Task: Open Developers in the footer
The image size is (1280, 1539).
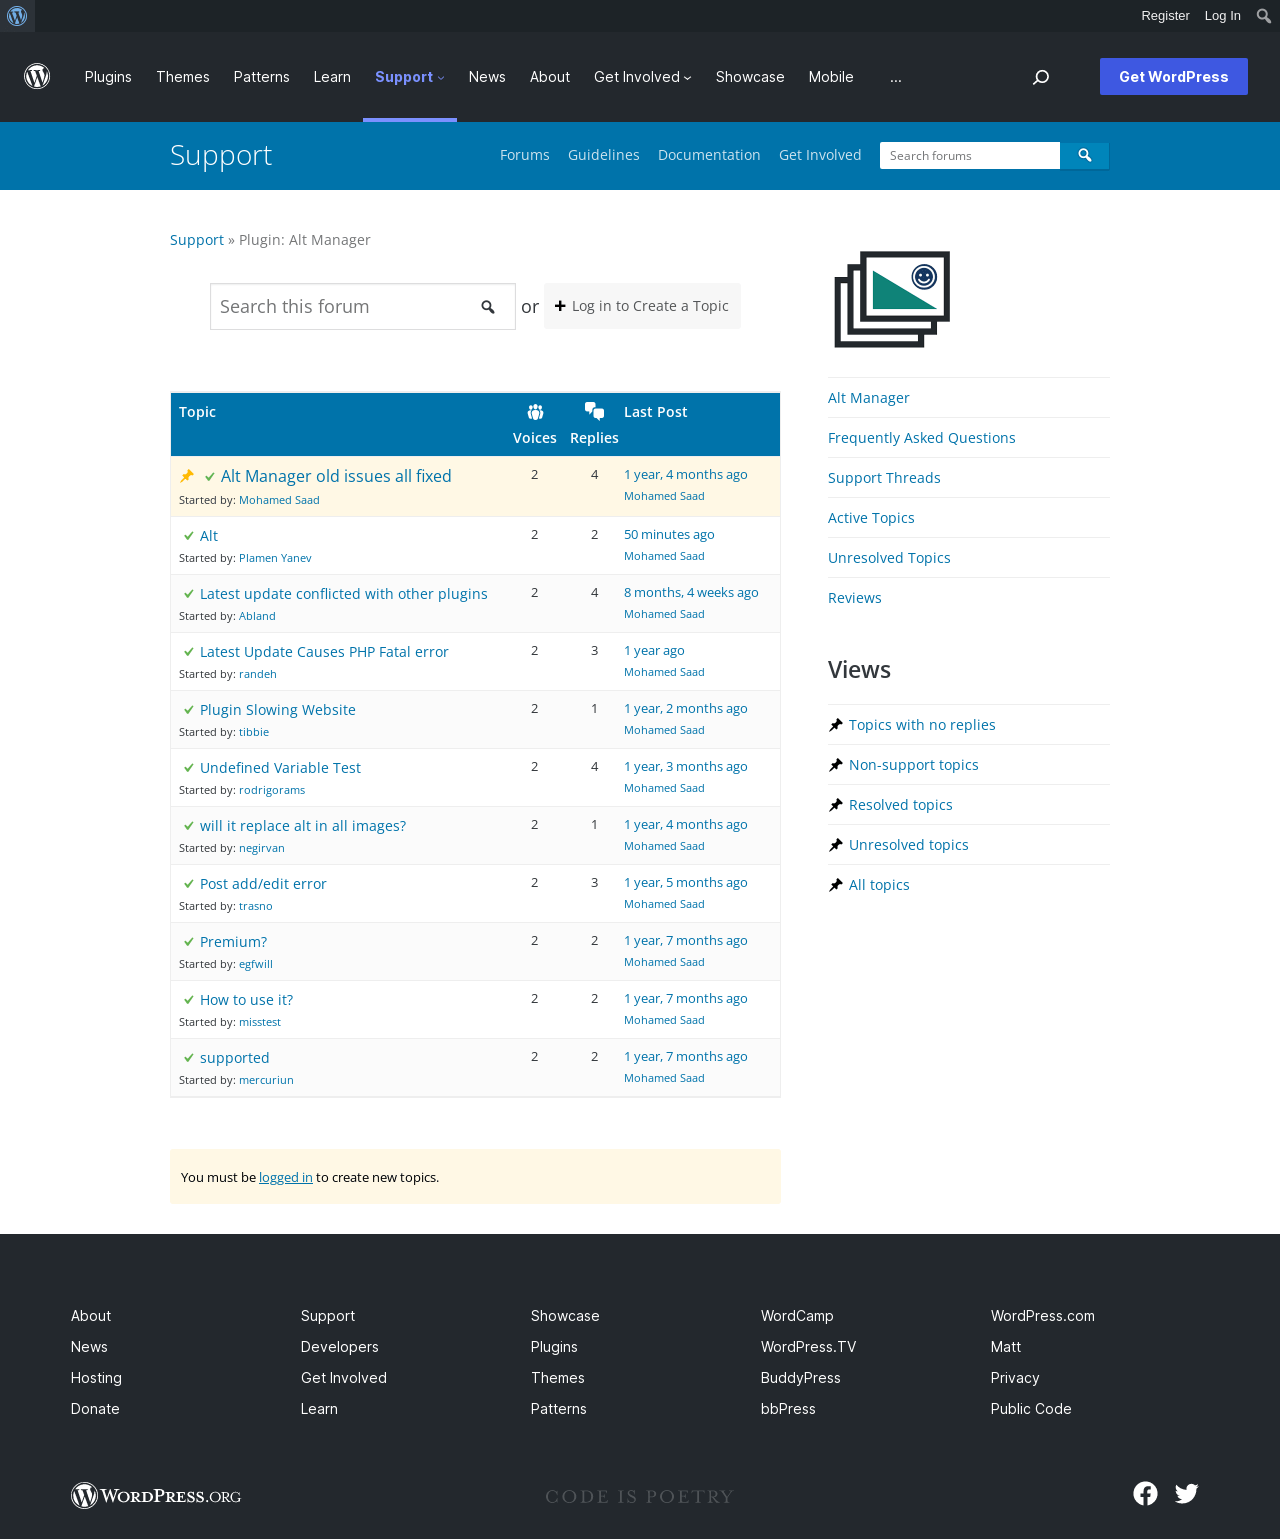Action: point(340,1347)
